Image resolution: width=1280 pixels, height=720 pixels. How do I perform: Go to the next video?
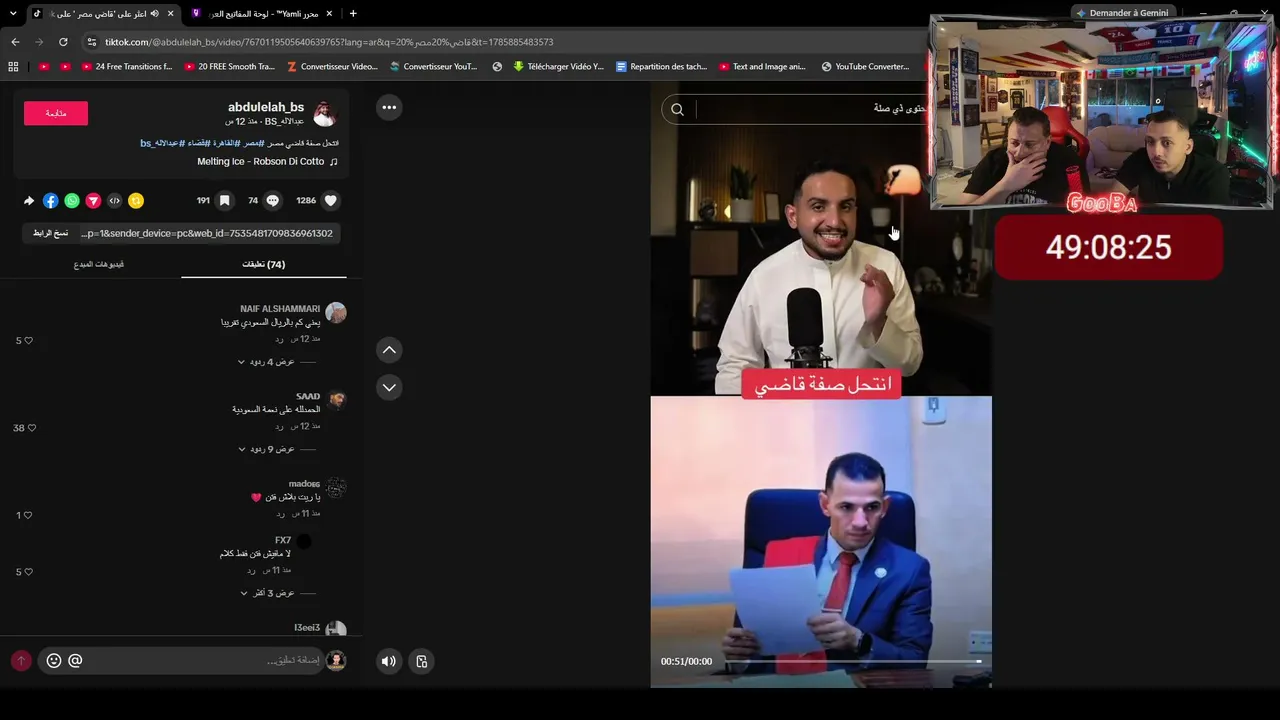389,387
